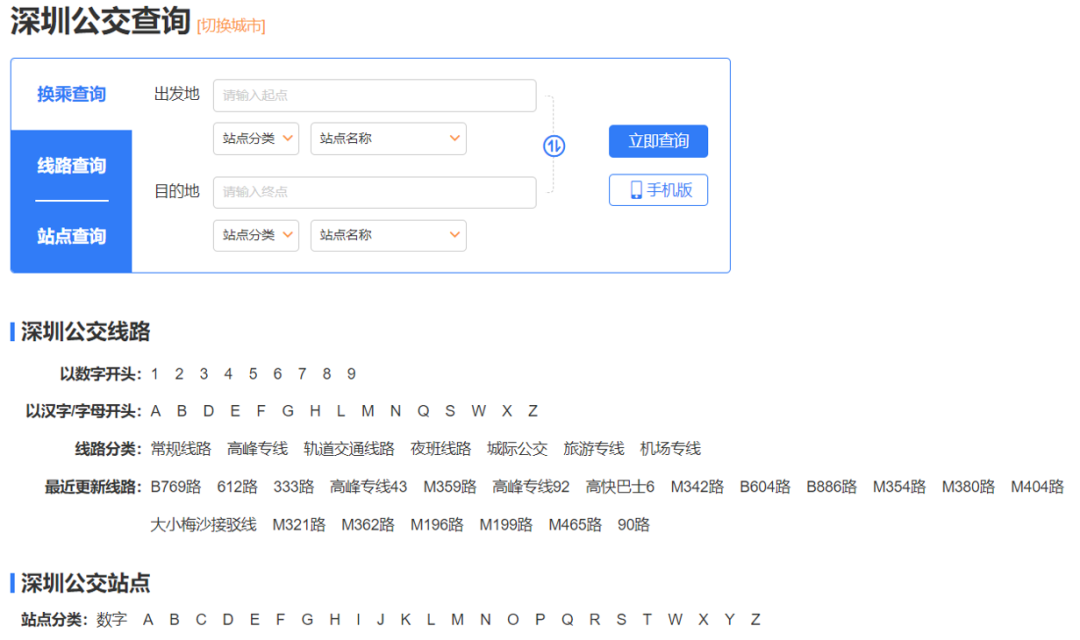Open the 城际公交 route category
1080x640 pixels.
(x=517, y=449)
